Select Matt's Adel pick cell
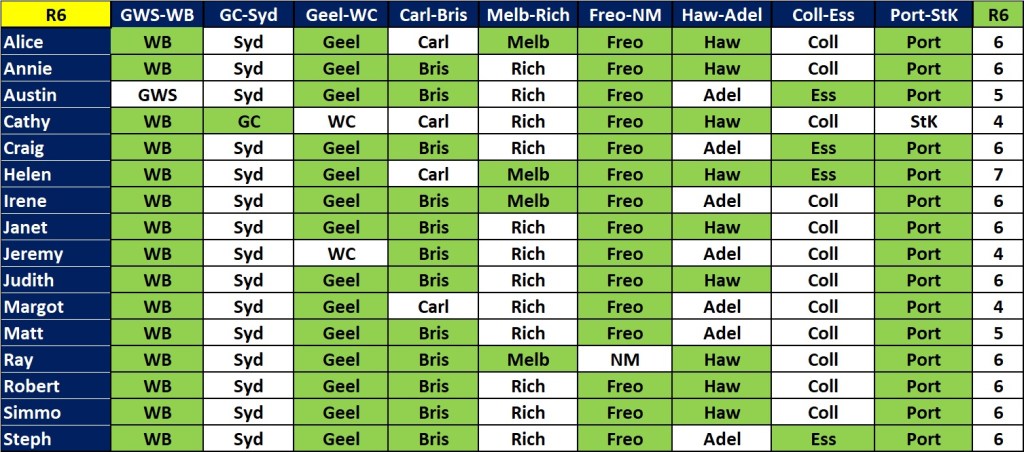Viewport: 1024px width, 452px height. coord(722,333)
